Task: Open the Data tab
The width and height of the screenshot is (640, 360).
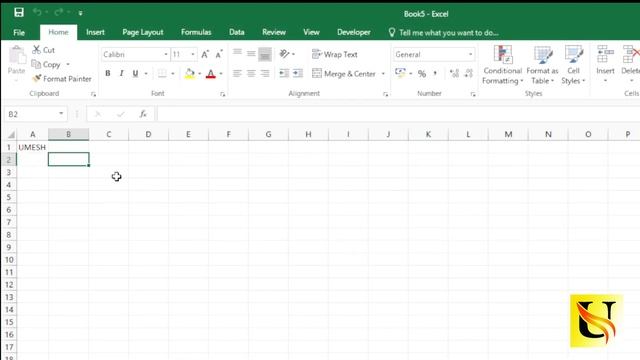Action: (x=236, y=32)
